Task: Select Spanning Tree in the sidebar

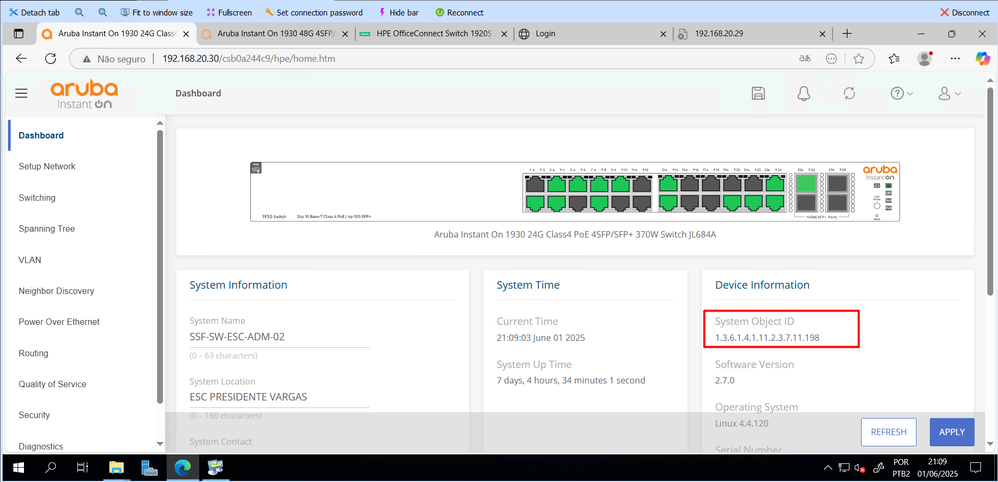Action: (46, 229)
